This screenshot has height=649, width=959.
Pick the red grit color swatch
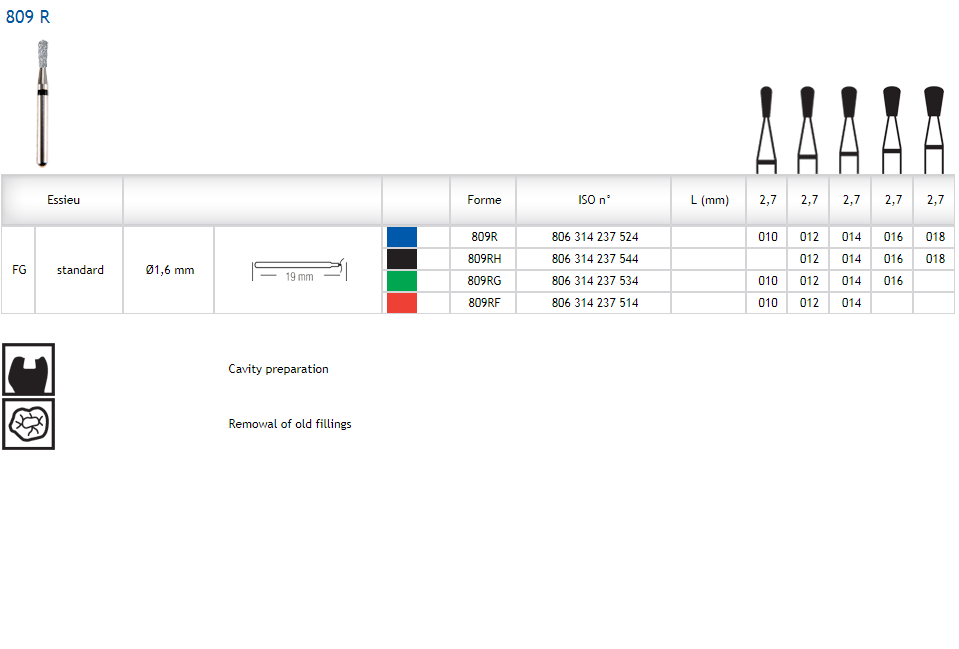pos(402,303)
